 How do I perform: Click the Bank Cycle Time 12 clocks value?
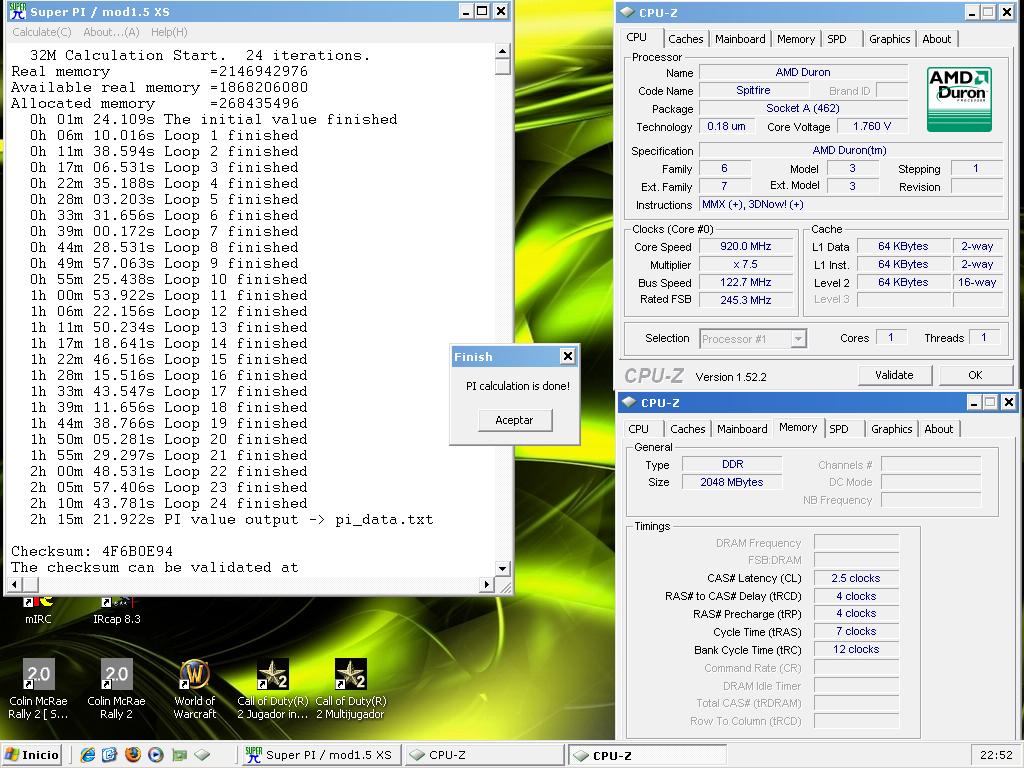tap(856, 649)
